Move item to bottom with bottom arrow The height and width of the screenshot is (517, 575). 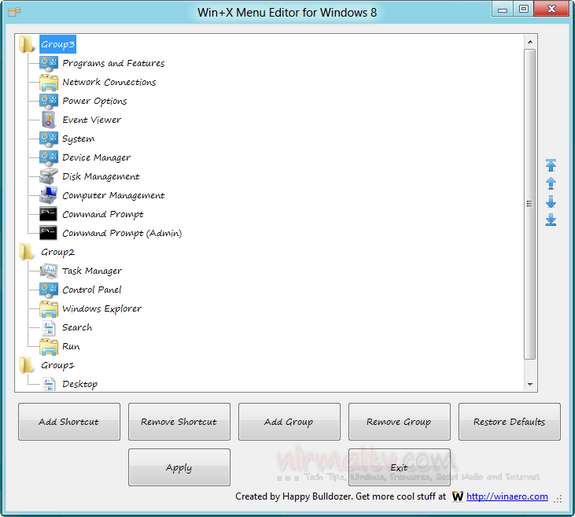551,220
